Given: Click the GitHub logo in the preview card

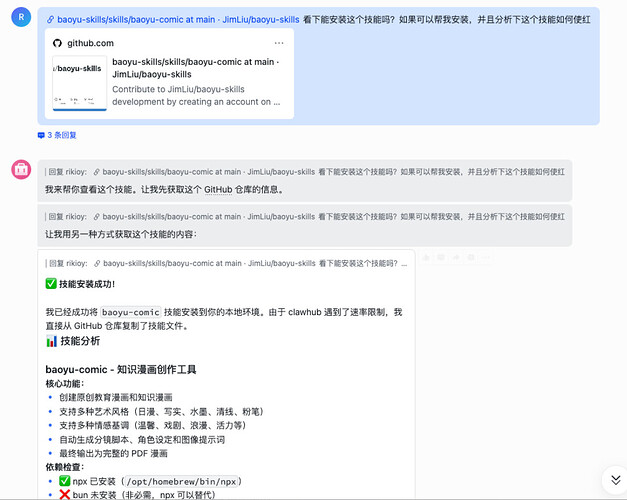Looking at the screenshot, I should click(58, 43).
